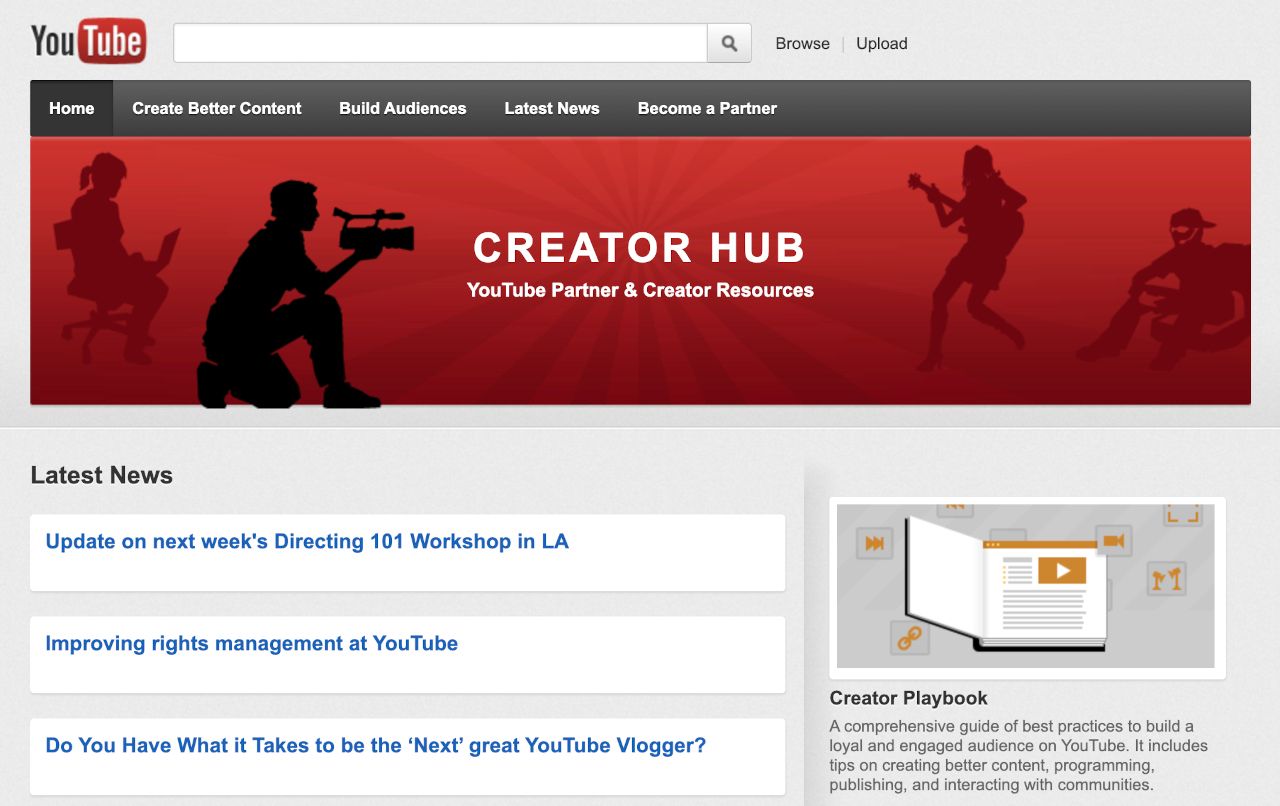Open the Latest News tab
Screen dimensions: 1280x806
pos(552,108)
